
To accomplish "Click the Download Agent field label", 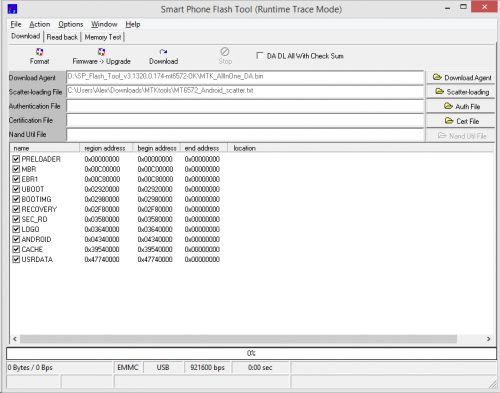I will 32,78.
